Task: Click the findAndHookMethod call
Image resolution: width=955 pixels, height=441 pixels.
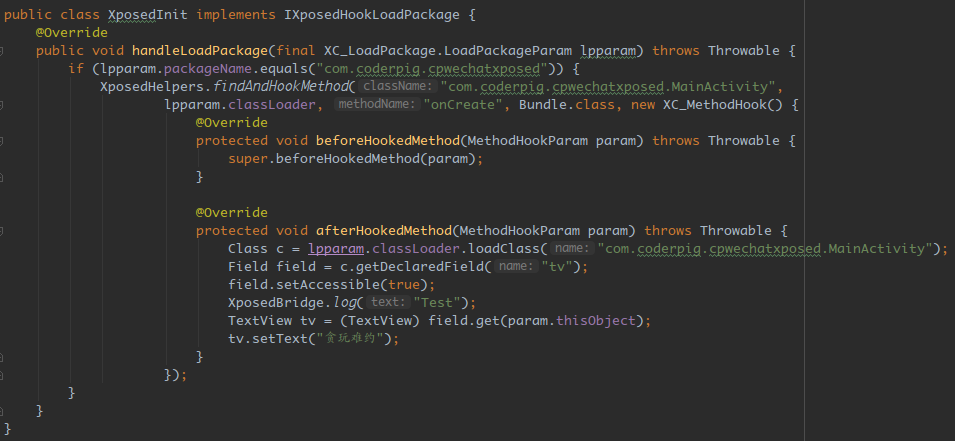Action: [x=280, y=86]
